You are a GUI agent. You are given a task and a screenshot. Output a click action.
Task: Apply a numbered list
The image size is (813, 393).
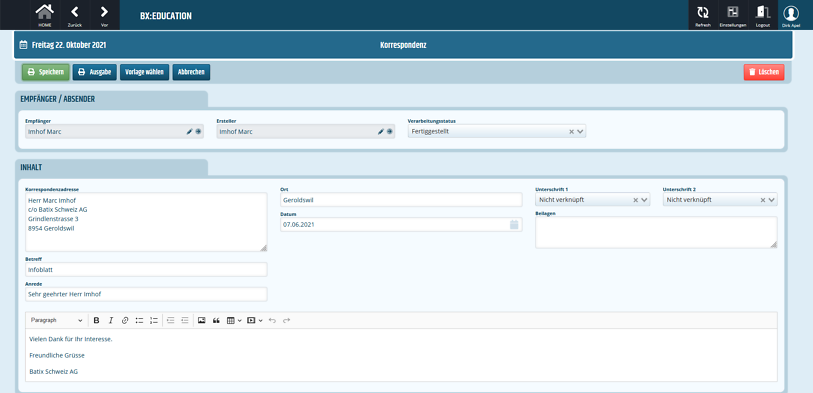(153, 320)
